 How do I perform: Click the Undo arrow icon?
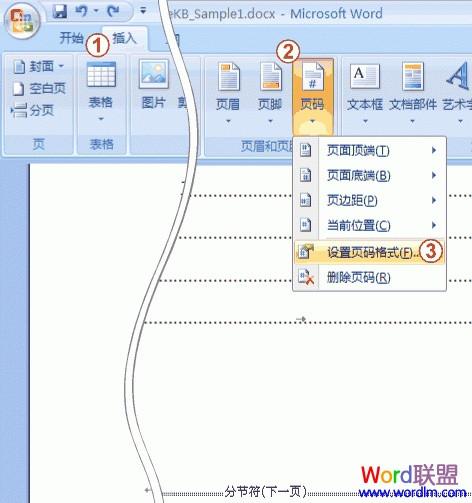coord(82,11)
